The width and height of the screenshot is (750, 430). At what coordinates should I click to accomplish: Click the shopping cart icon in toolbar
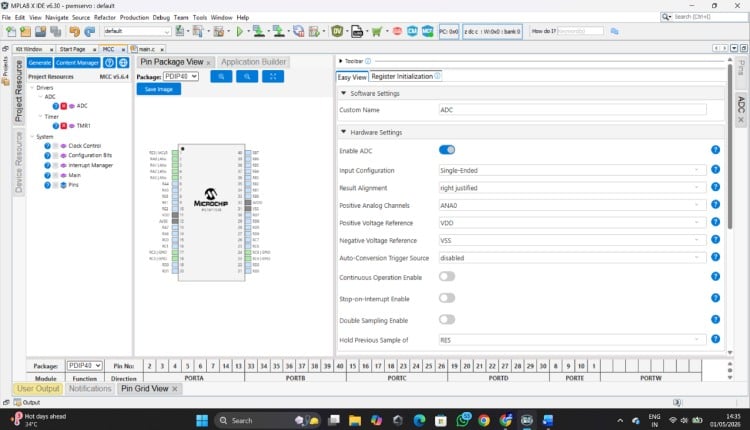[x=376, y=32]
